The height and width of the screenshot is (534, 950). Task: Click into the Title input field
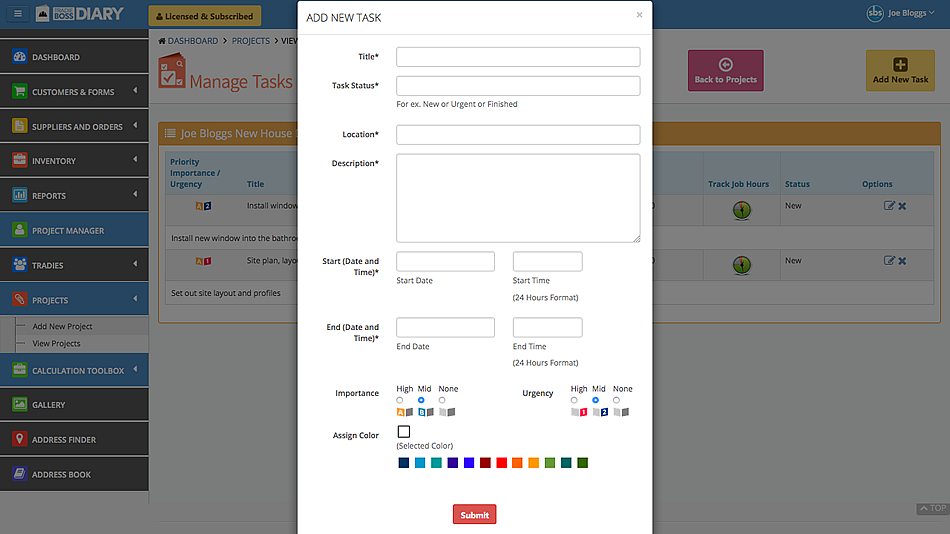pyautogui.click(x=517, y=57)
